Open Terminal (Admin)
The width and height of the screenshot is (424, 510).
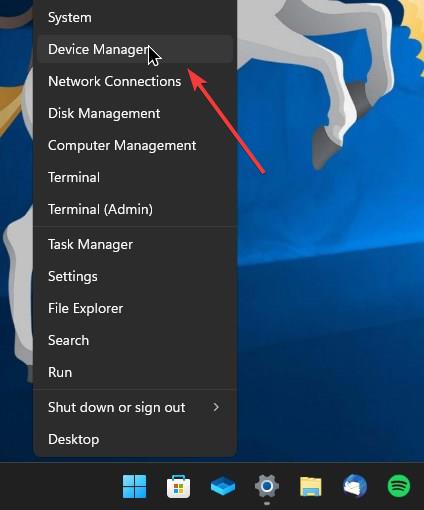pyautogui.click(x=135, y=209)
